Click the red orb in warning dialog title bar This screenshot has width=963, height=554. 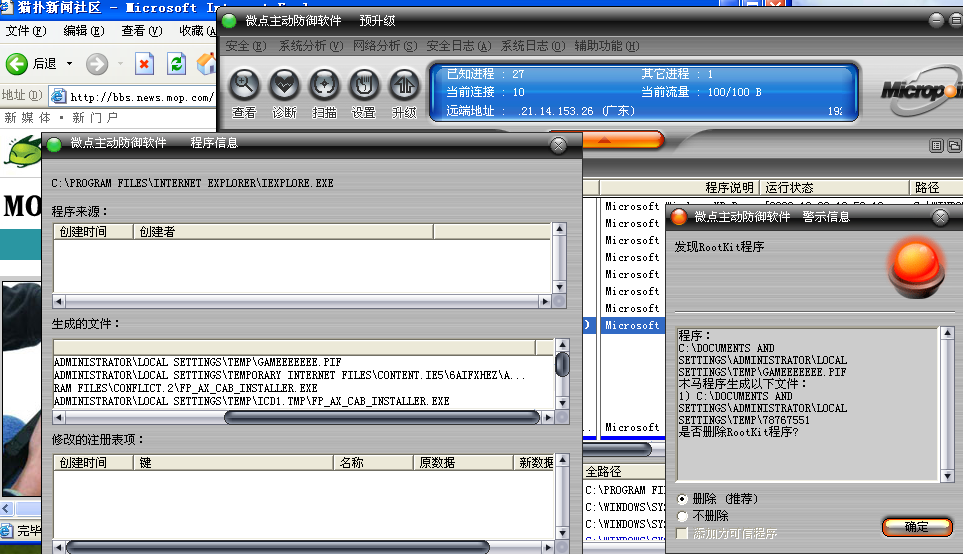point(679,217)
